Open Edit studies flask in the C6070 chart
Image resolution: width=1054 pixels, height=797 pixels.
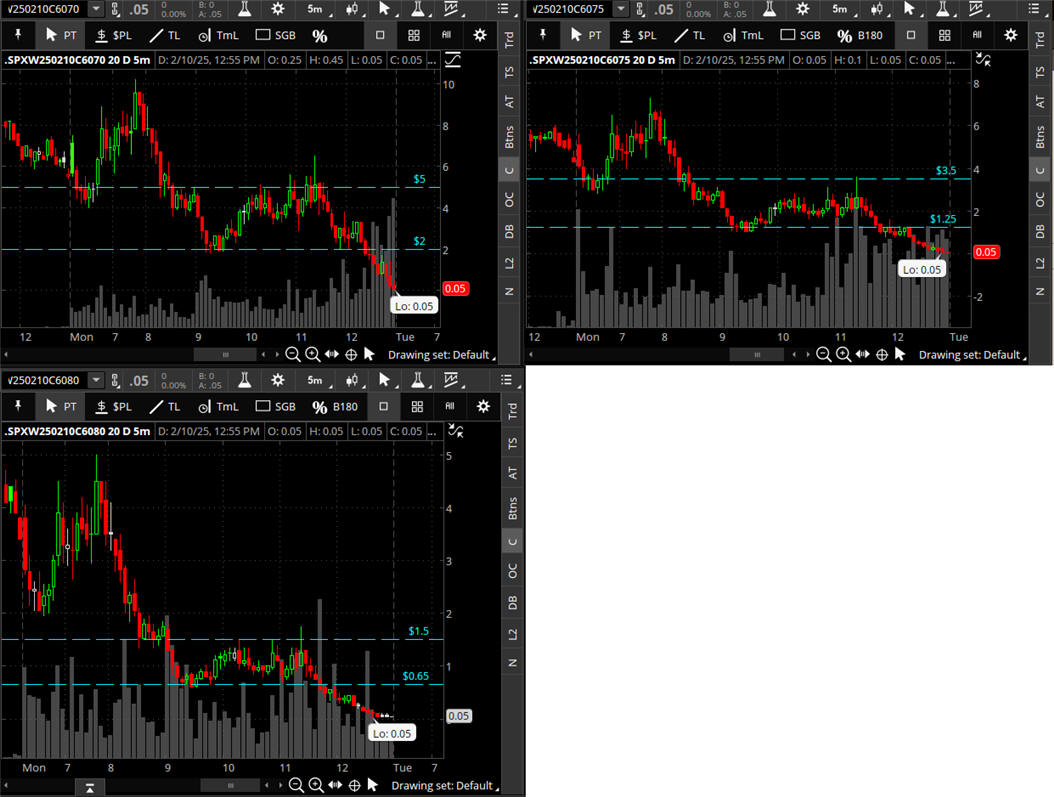(x=245, y=9)
